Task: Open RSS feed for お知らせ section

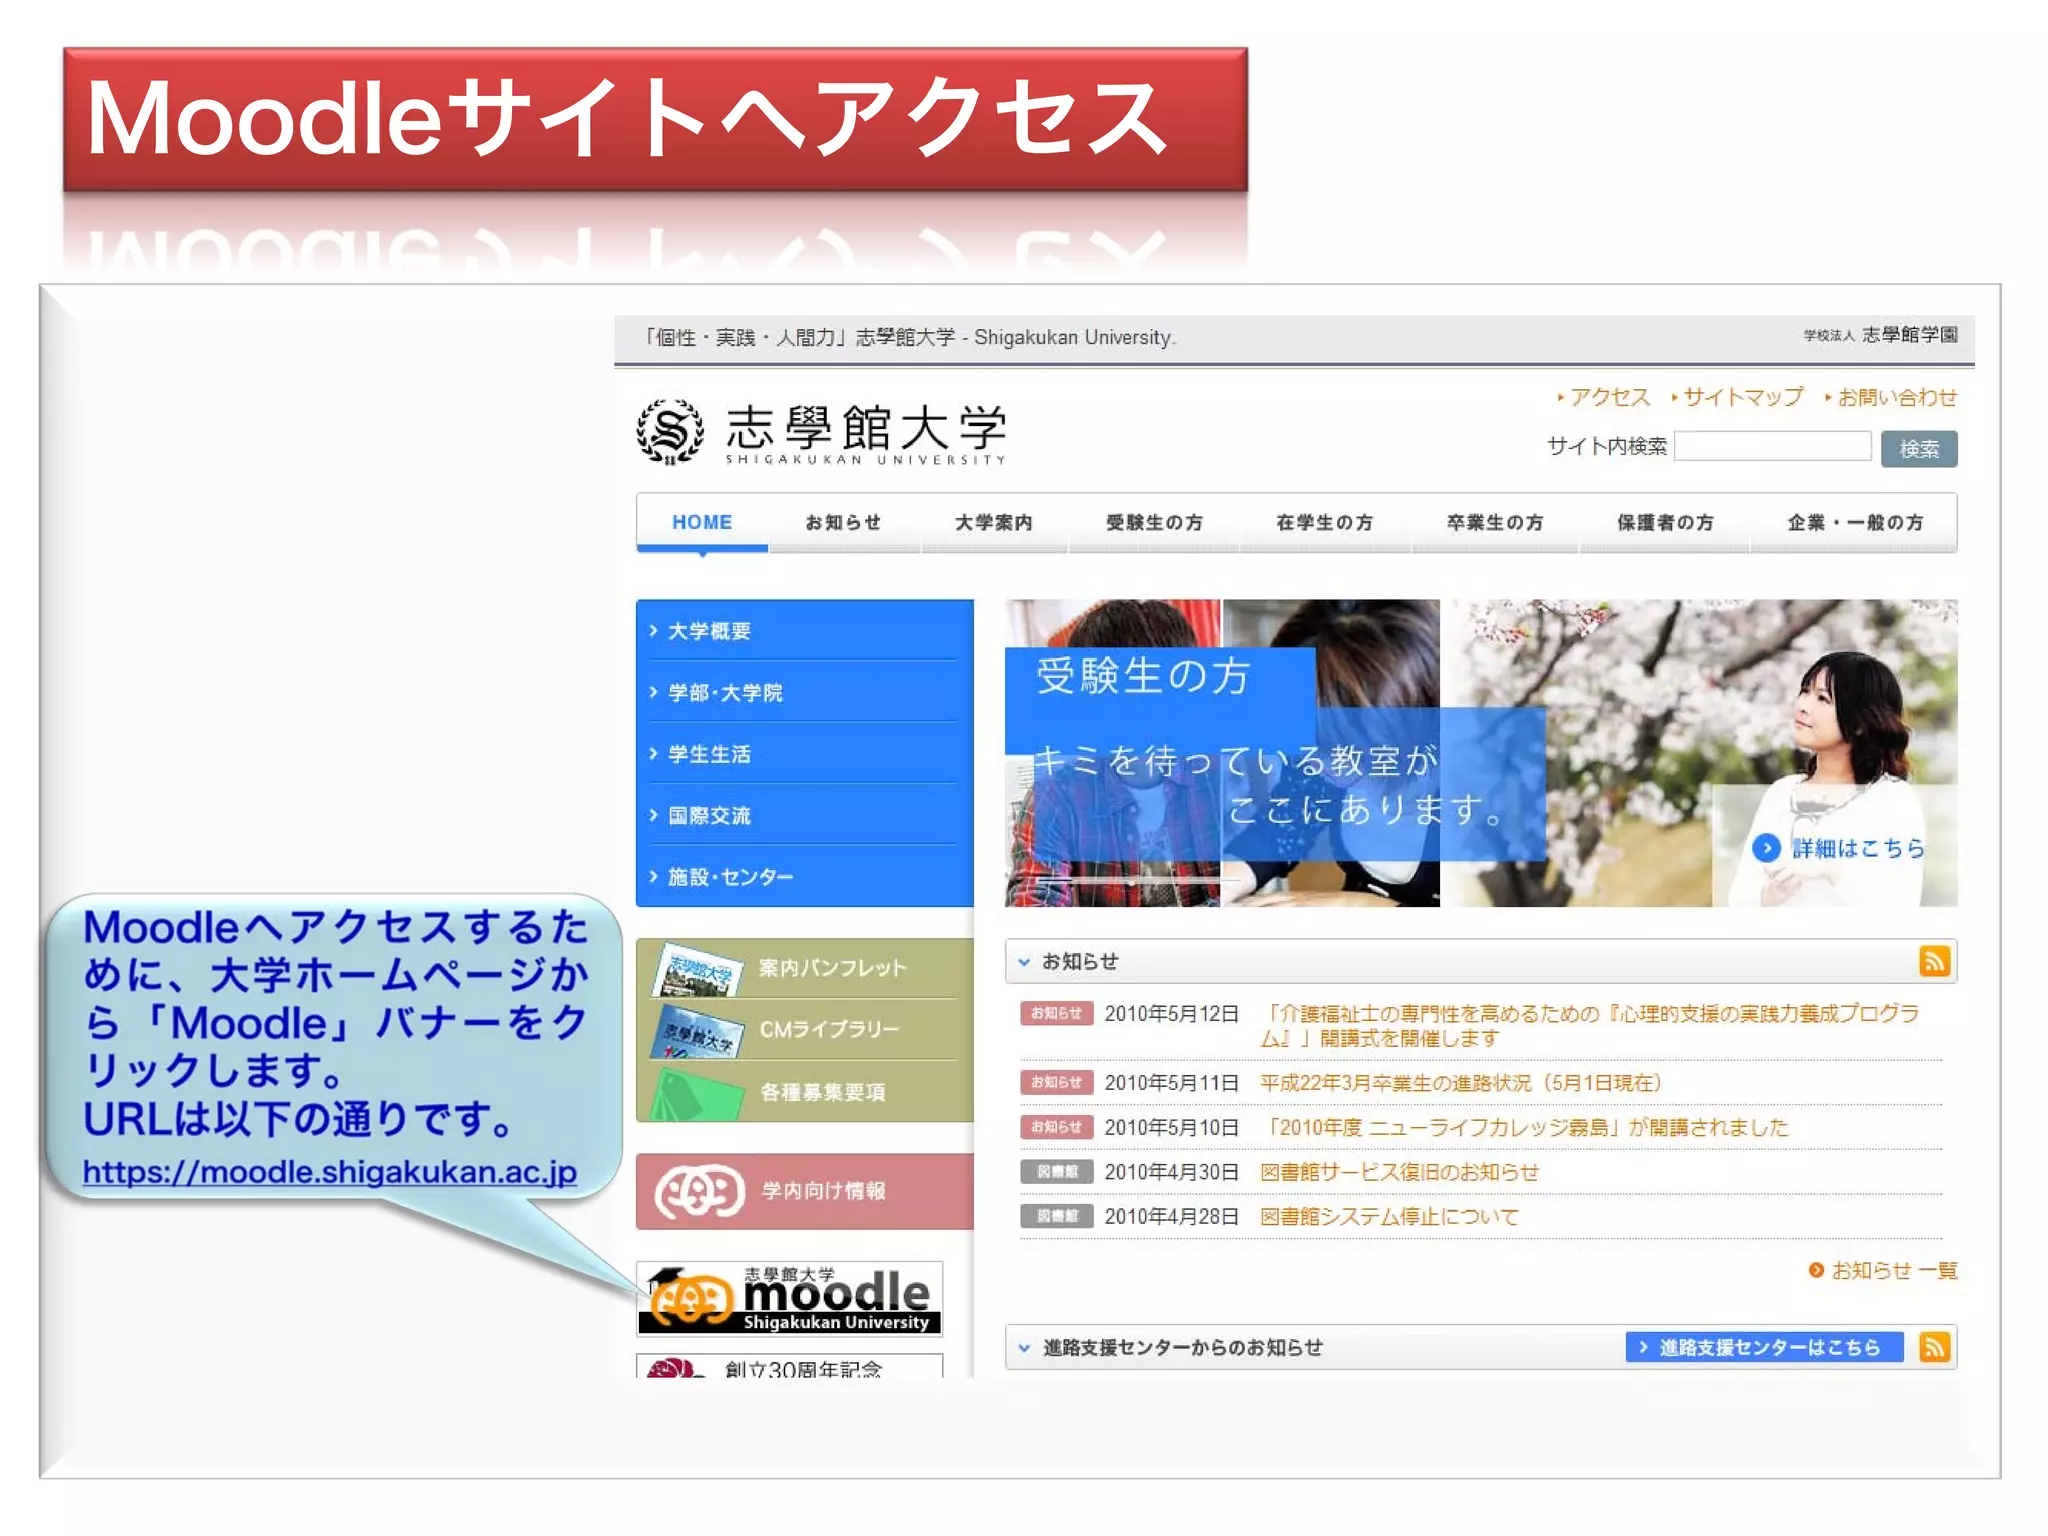Action: pyautogui.click(x=1934, y=961)
